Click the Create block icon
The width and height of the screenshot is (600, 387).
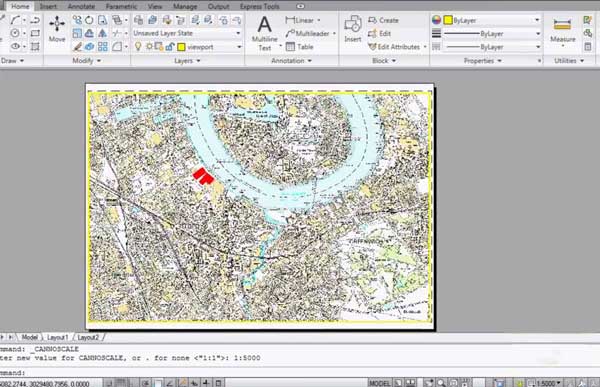[x=383, y=20]
